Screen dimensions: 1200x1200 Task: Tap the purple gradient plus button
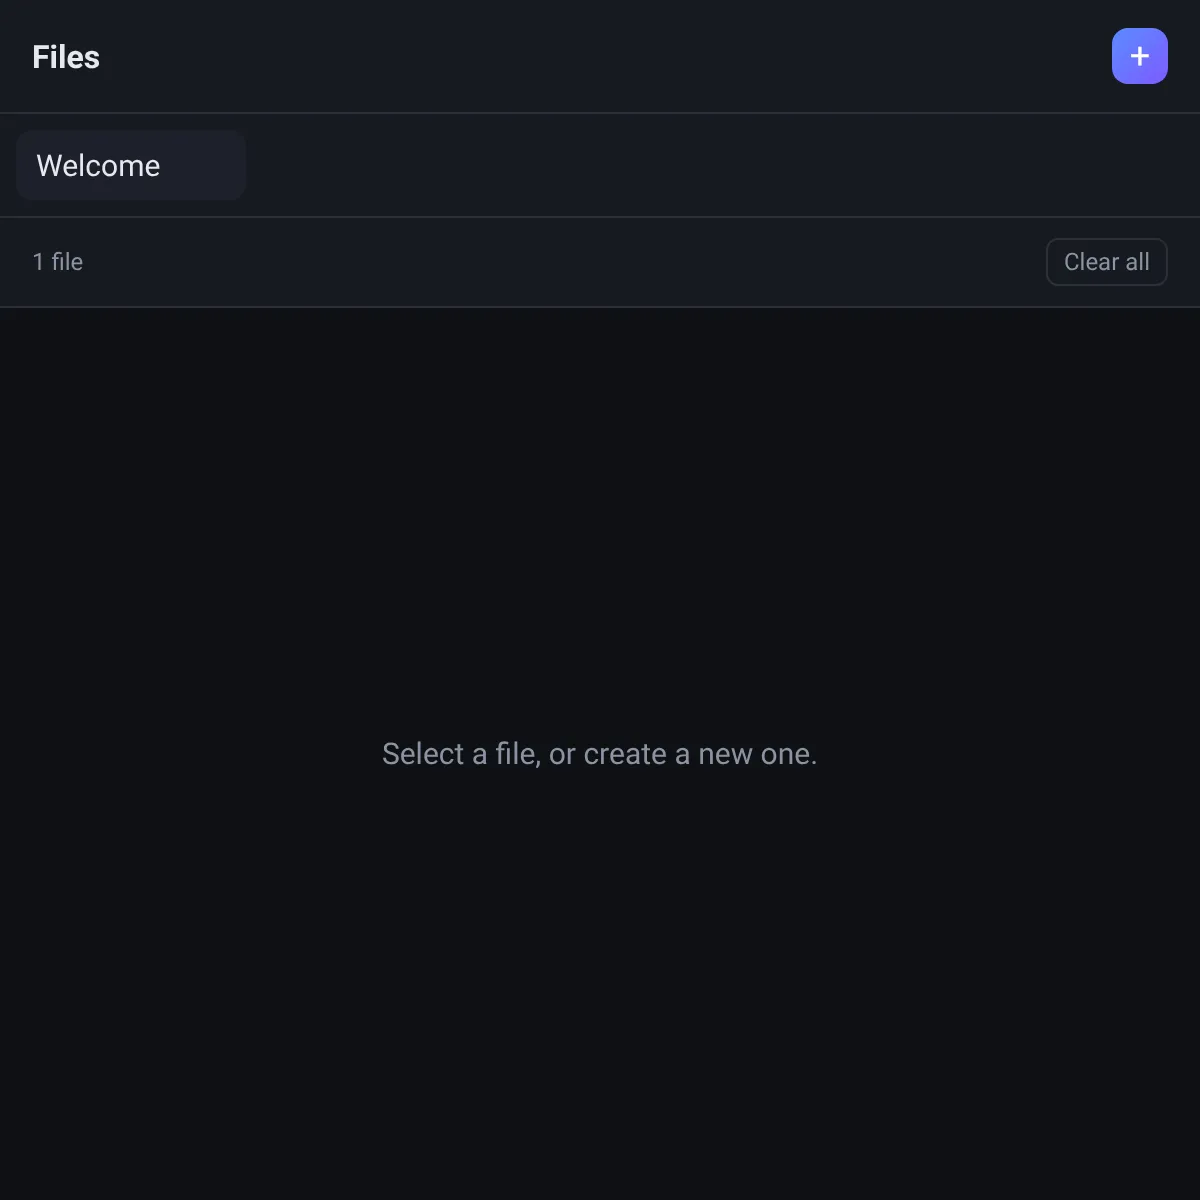click(1139, 56)
